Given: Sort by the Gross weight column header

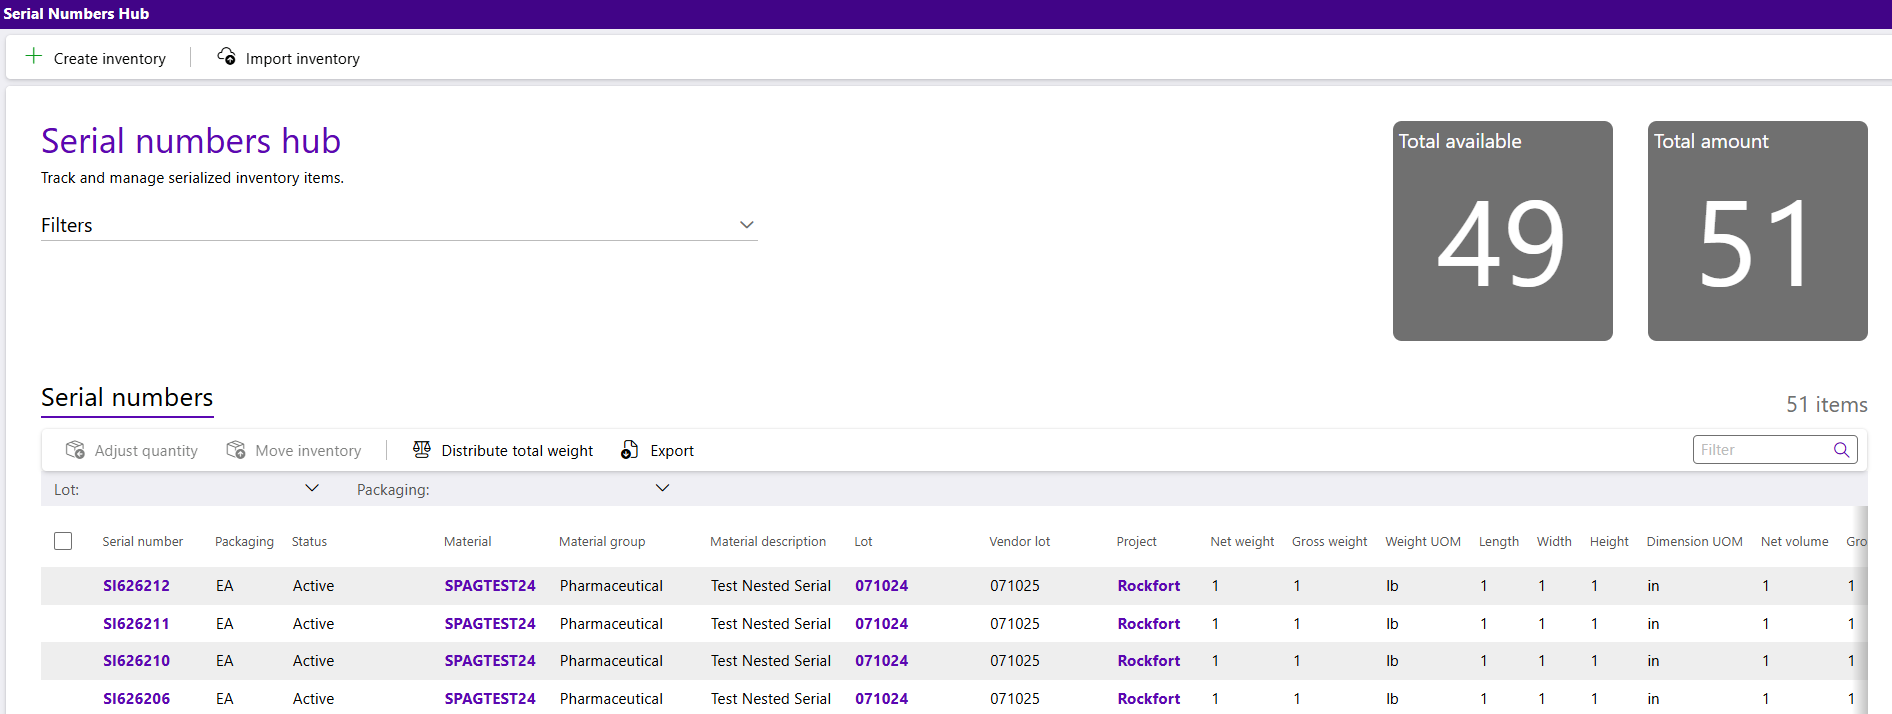Looking at the screenshot, I should [1329, 542].
